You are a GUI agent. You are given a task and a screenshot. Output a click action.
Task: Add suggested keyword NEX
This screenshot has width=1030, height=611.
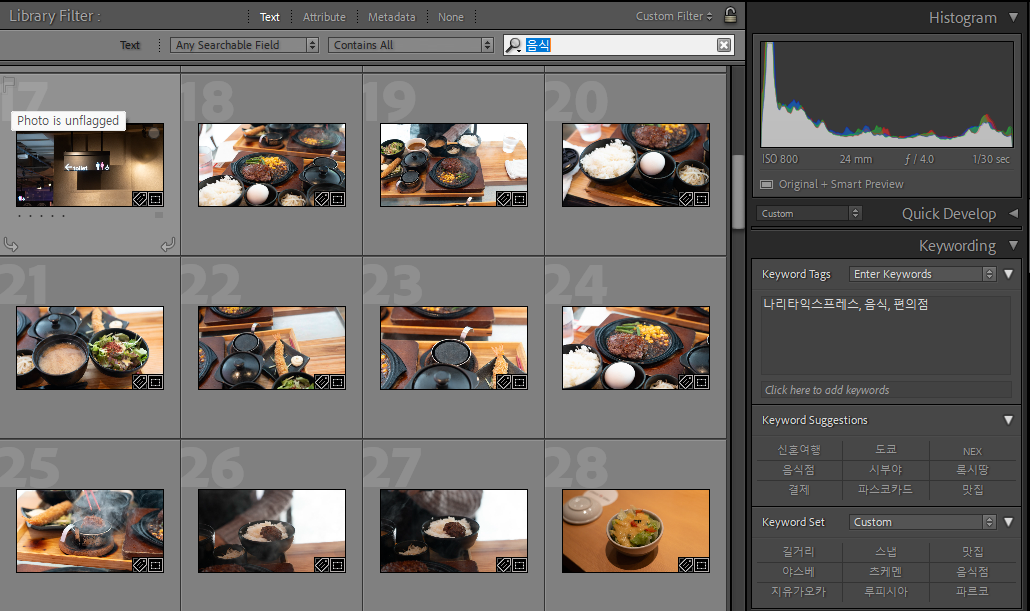972,451
